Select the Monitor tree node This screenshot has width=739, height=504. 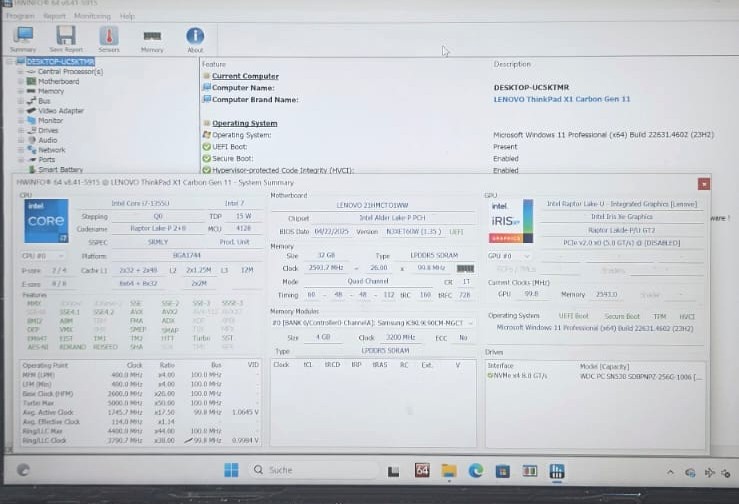50,121
